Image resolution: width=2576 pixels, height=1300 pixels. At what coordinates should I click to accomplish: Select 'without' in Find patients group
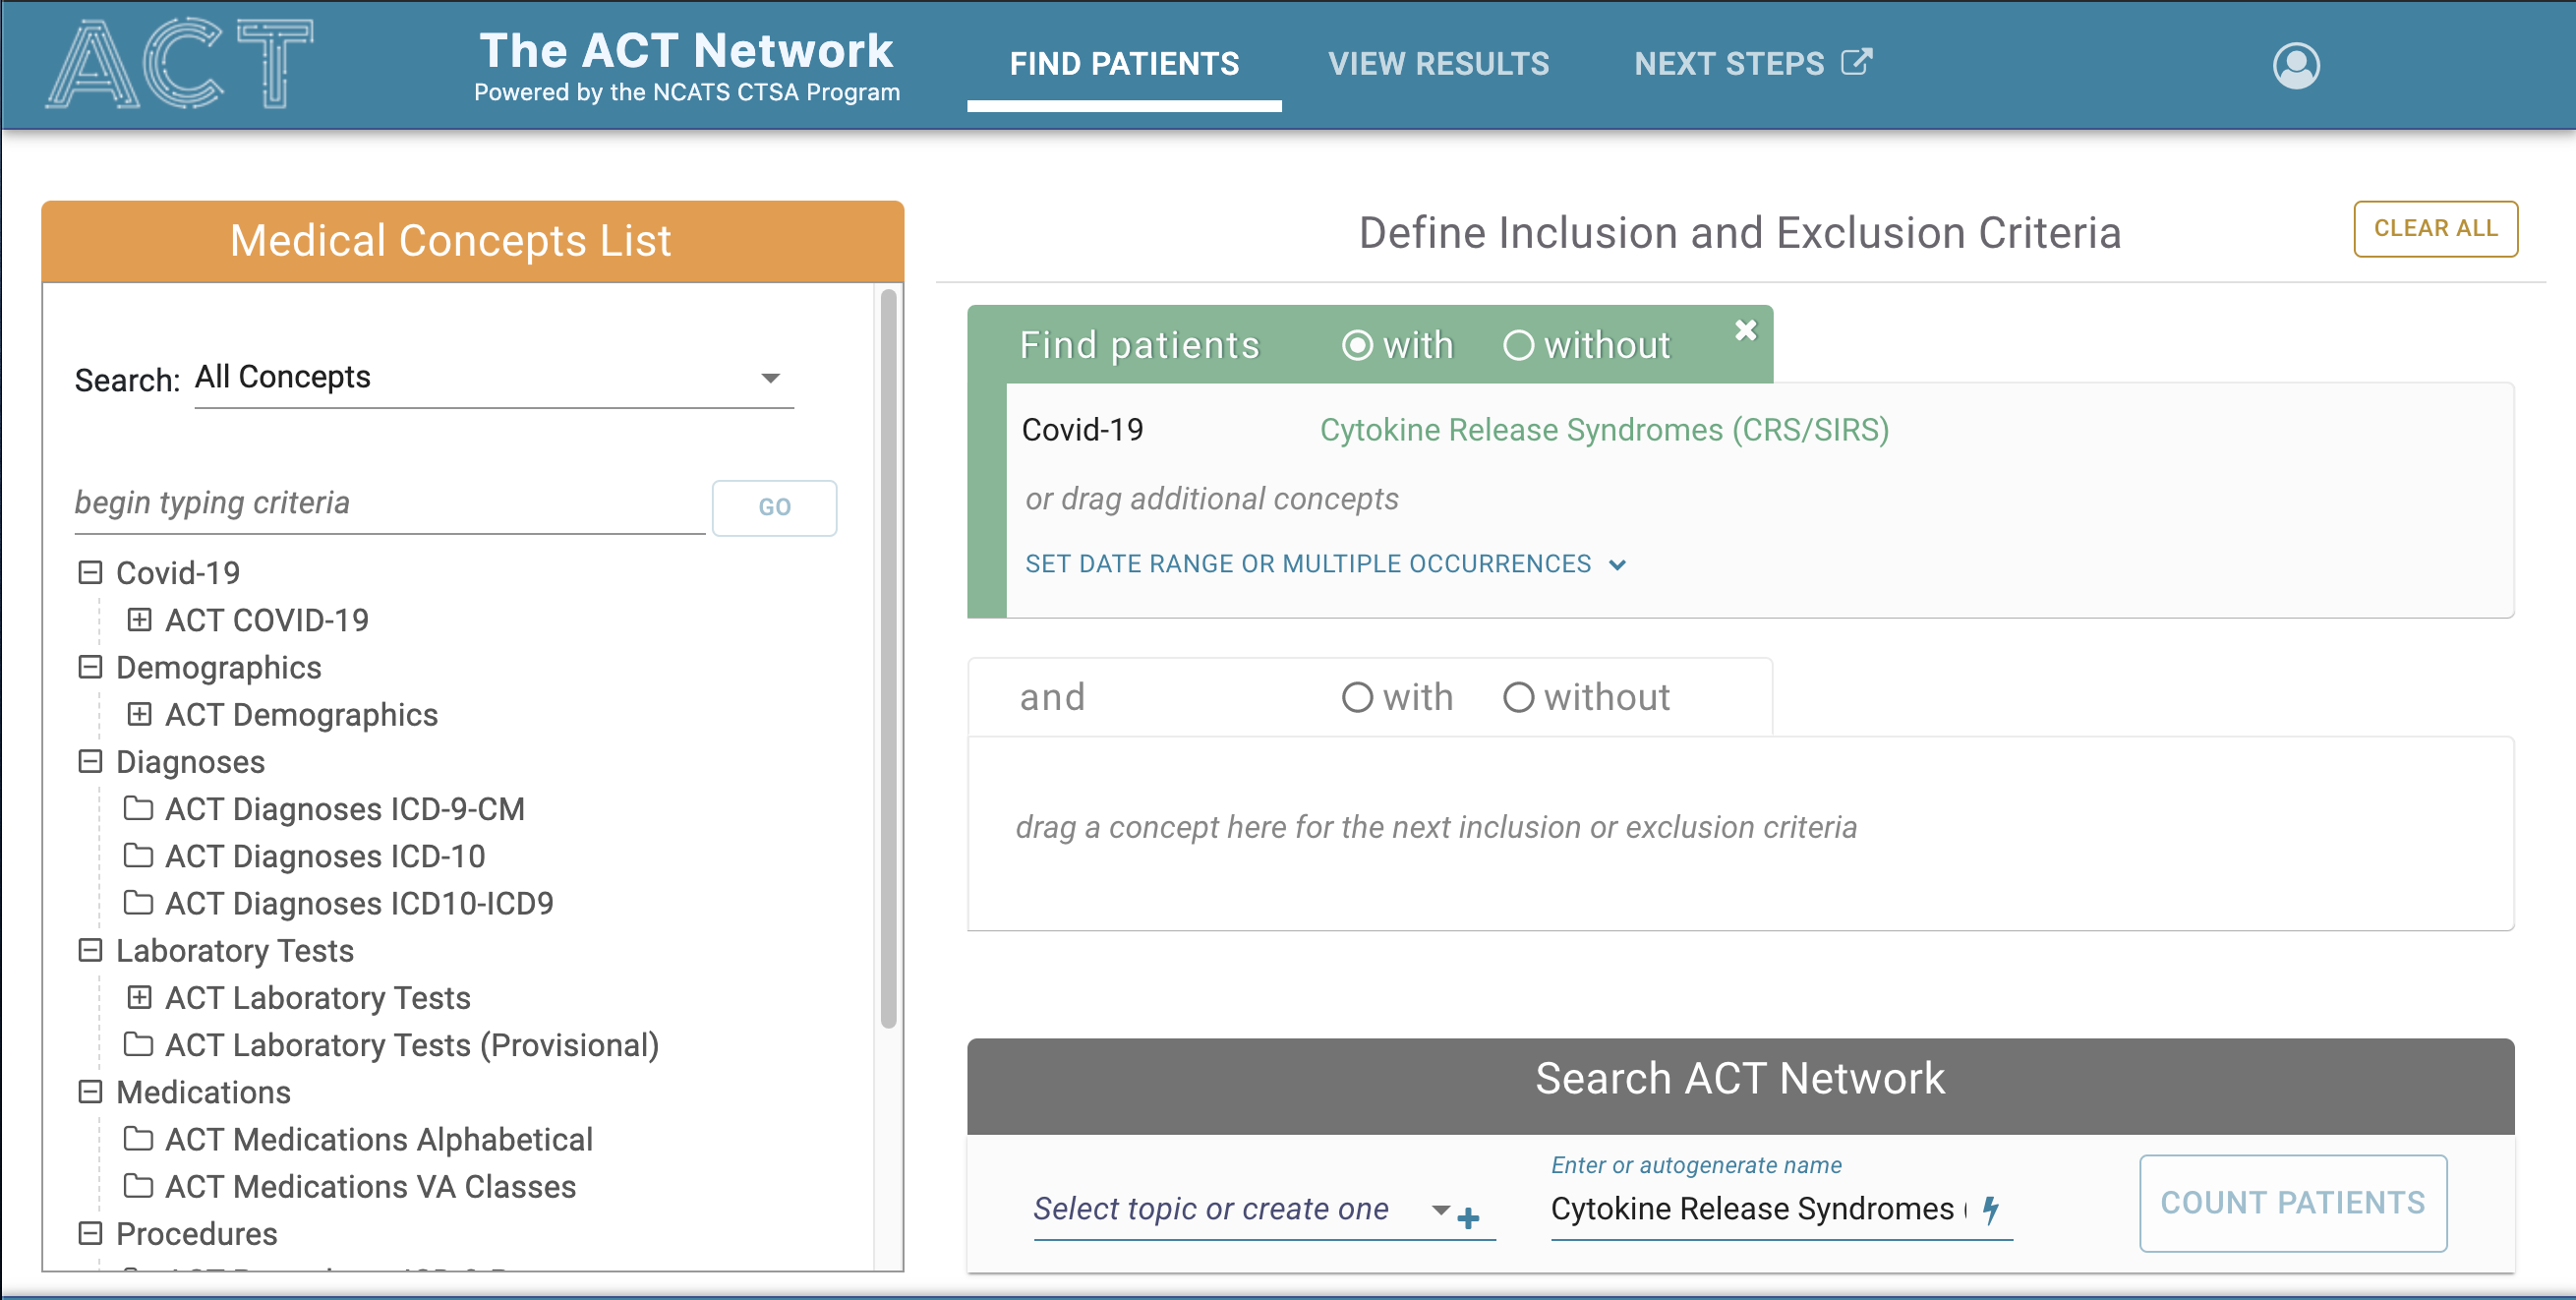(x=1518, y=346)
